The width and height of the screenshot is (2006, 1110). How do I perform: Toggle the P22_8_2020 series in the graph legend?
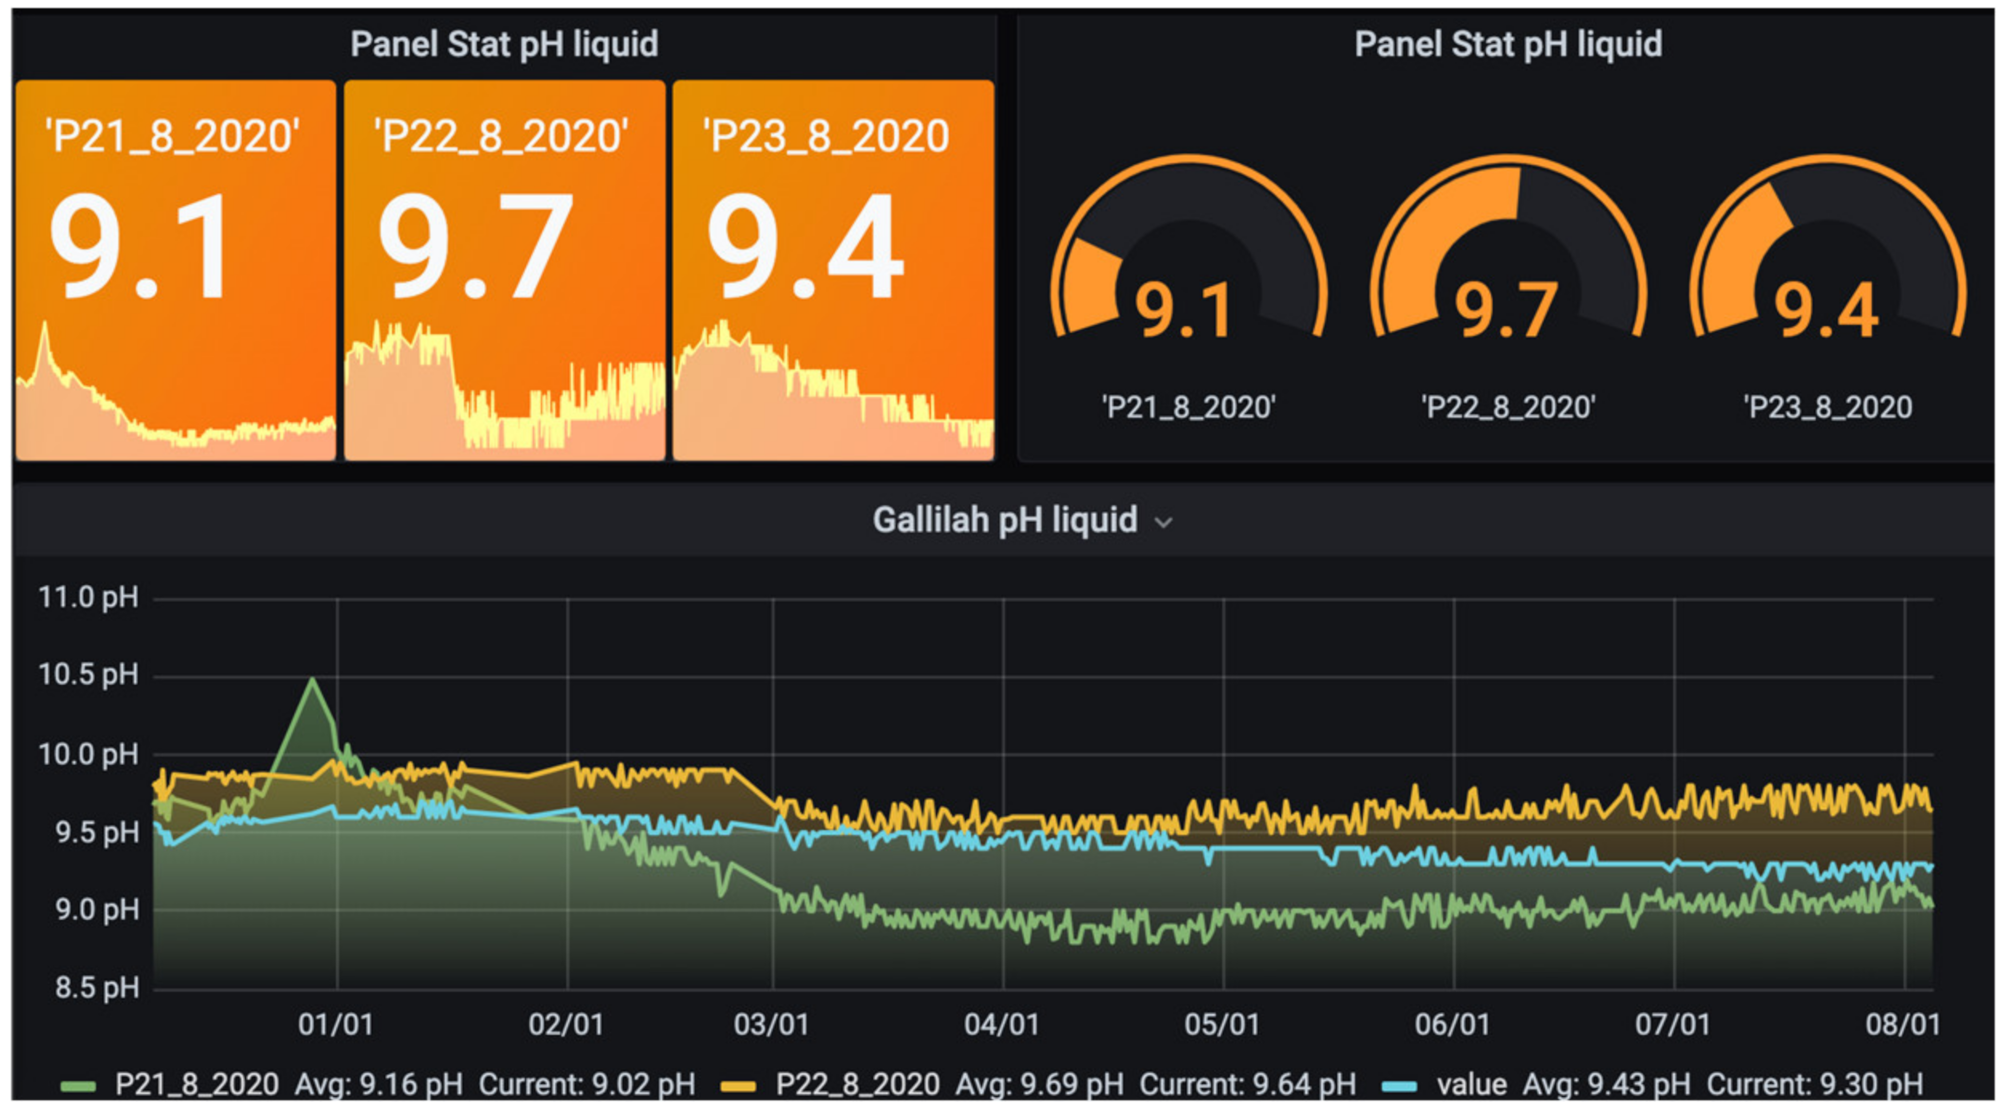pos(857,1085)
